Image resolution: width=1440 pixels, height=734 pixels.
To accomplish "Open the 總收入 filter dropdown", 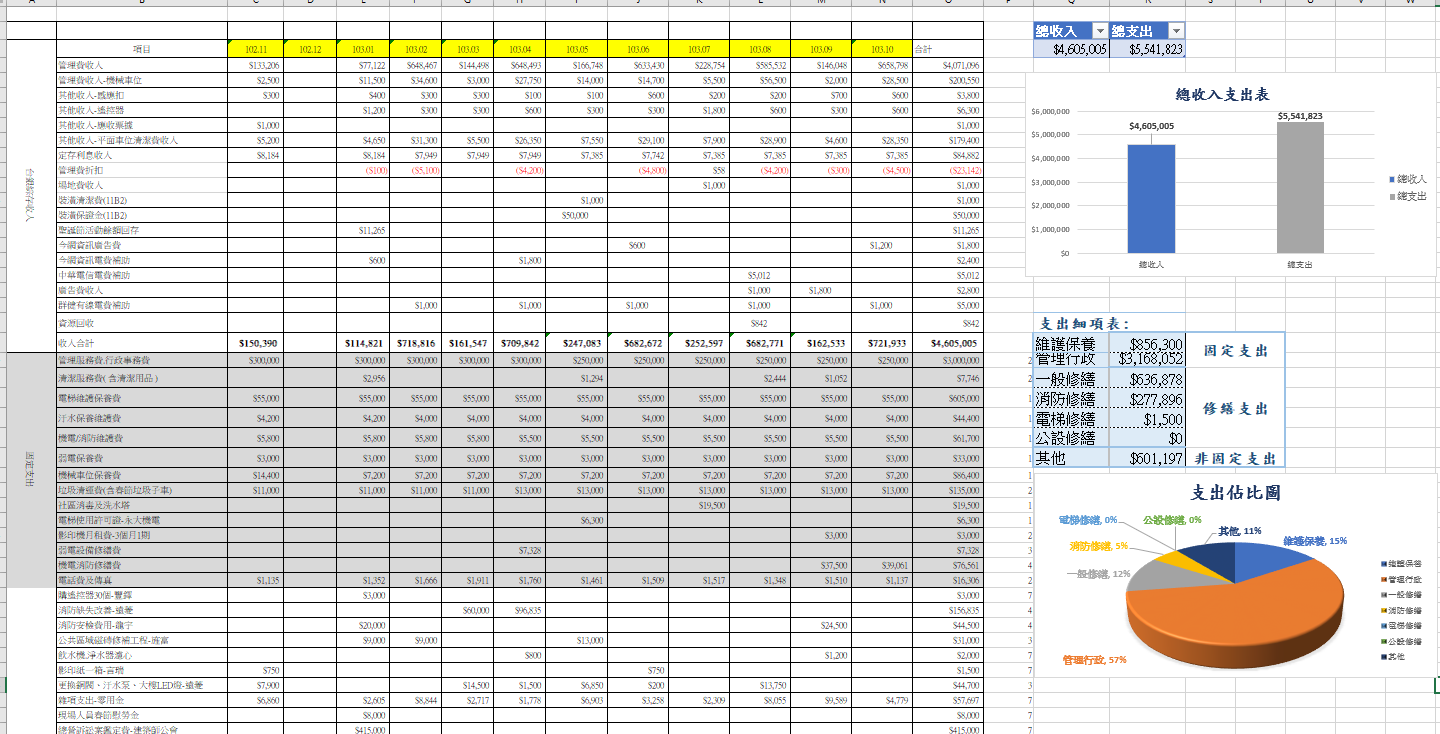I will [x=1100, y=31].
